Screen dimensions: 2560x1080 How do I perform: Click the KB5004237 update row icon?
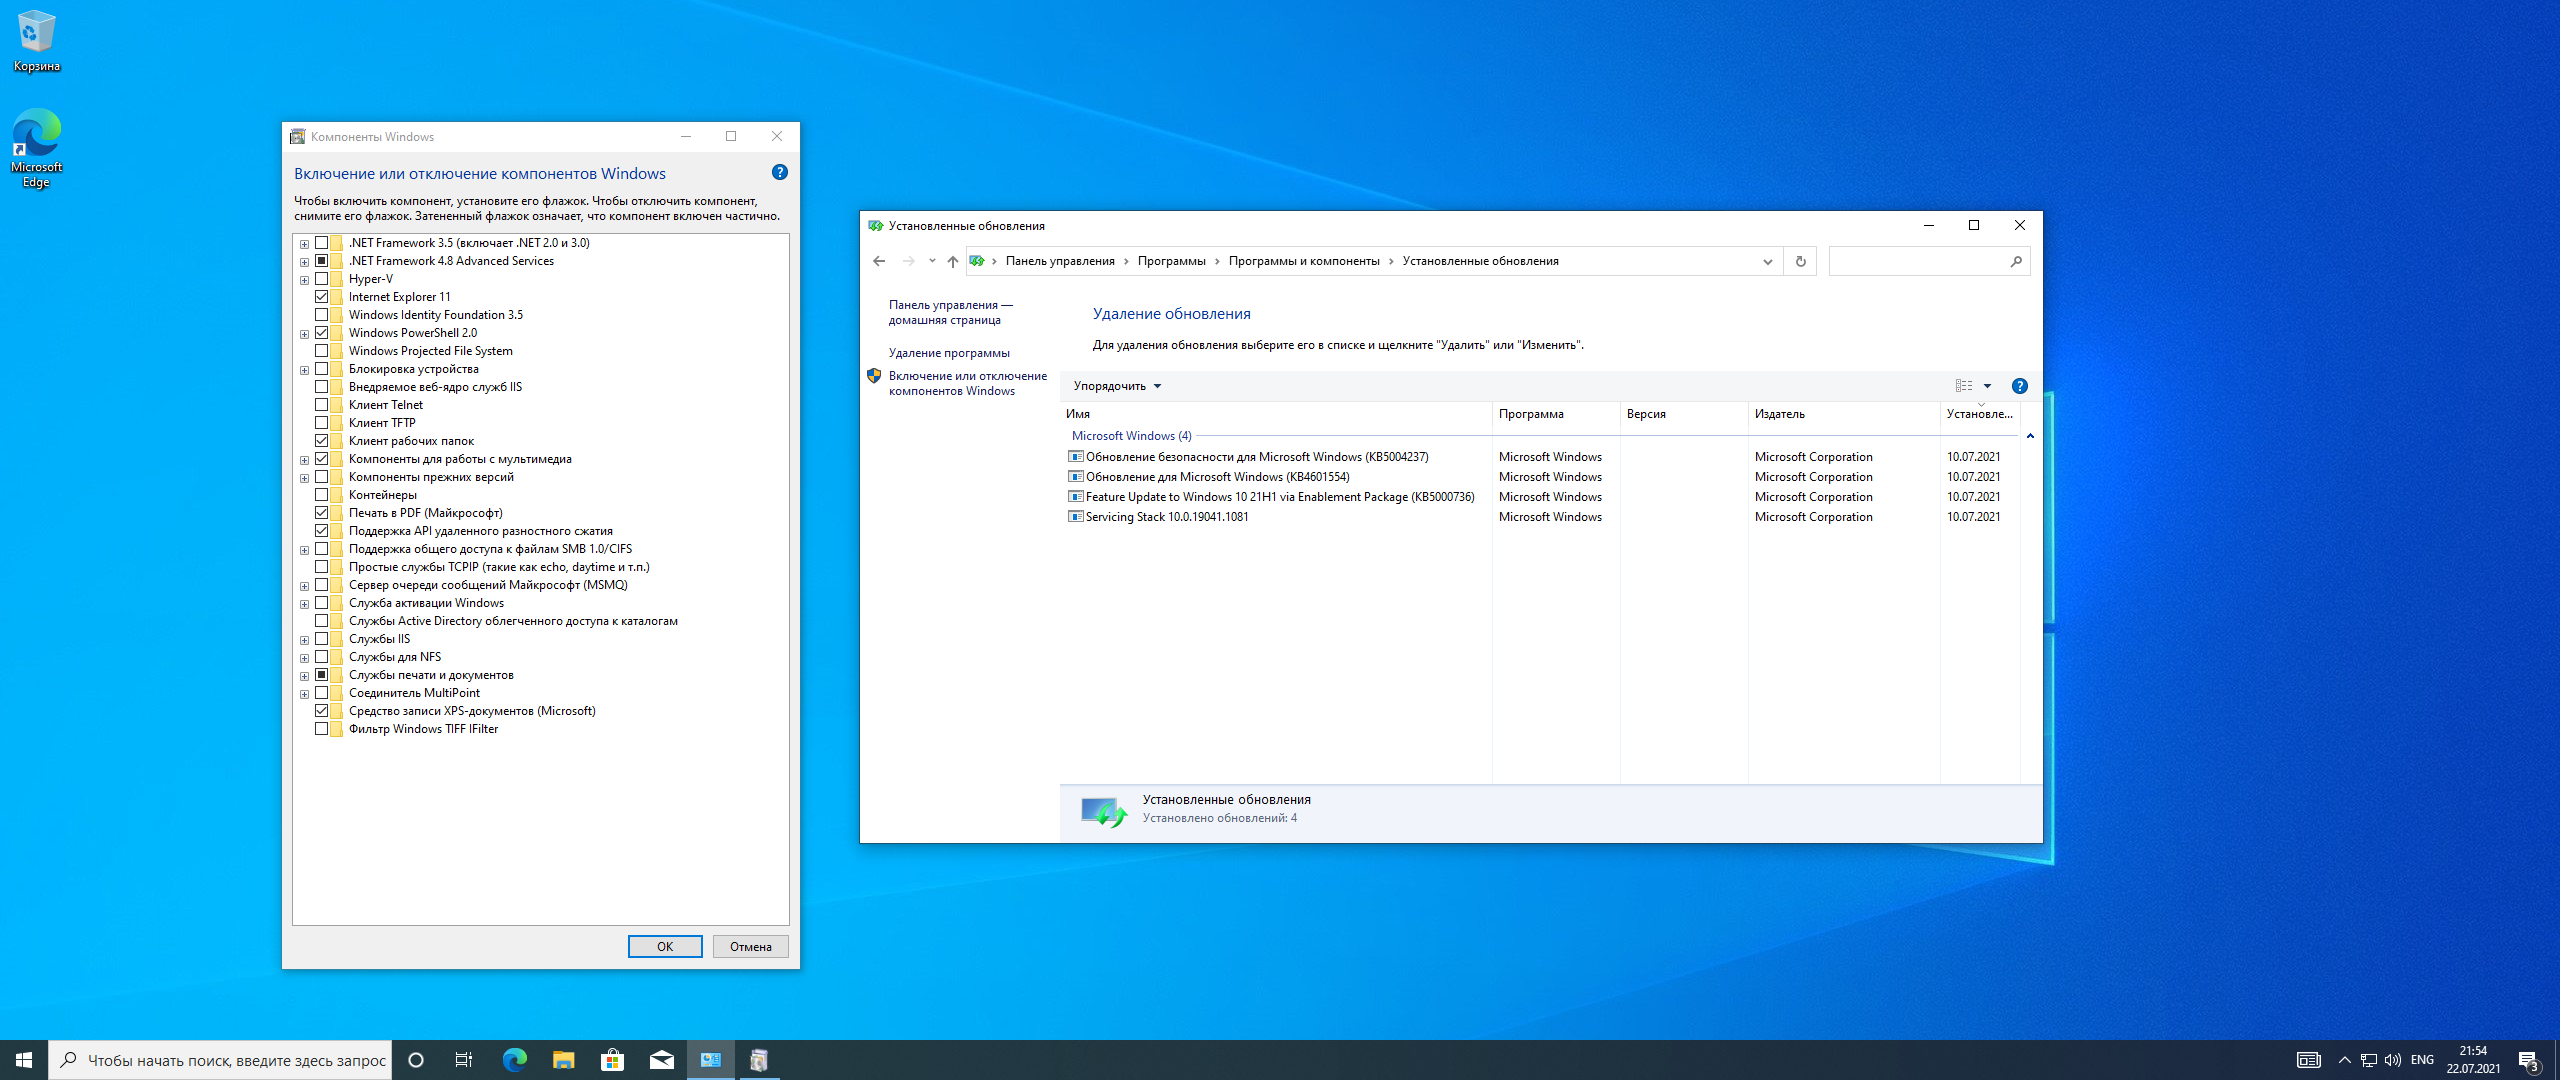[x=1076, y=457]
